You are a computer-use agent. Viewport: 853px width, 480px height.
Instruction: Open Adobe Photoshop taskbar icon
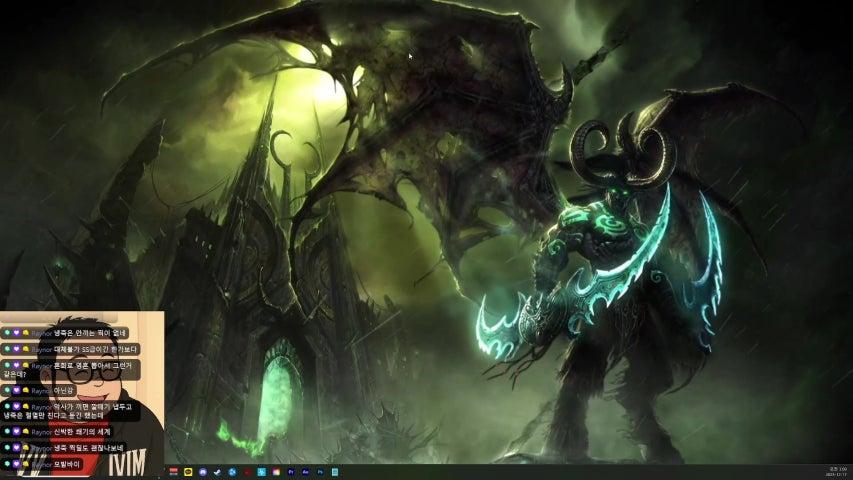pyautogui.click(x=320, y=471)
